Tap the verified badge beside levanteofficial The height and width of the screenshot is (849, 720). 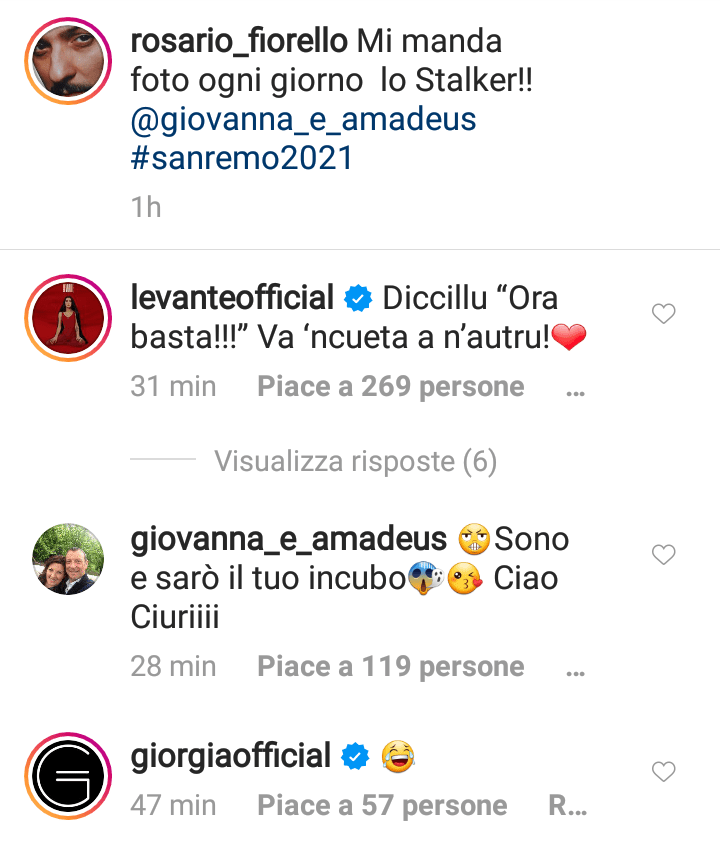[355, 299]
